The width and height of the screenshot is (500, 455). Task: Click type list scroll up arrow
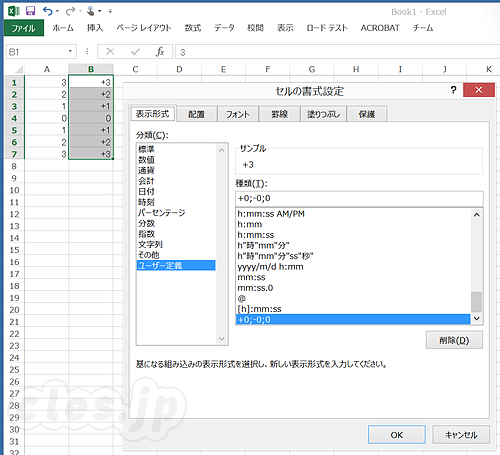click(x=477, y=215)
